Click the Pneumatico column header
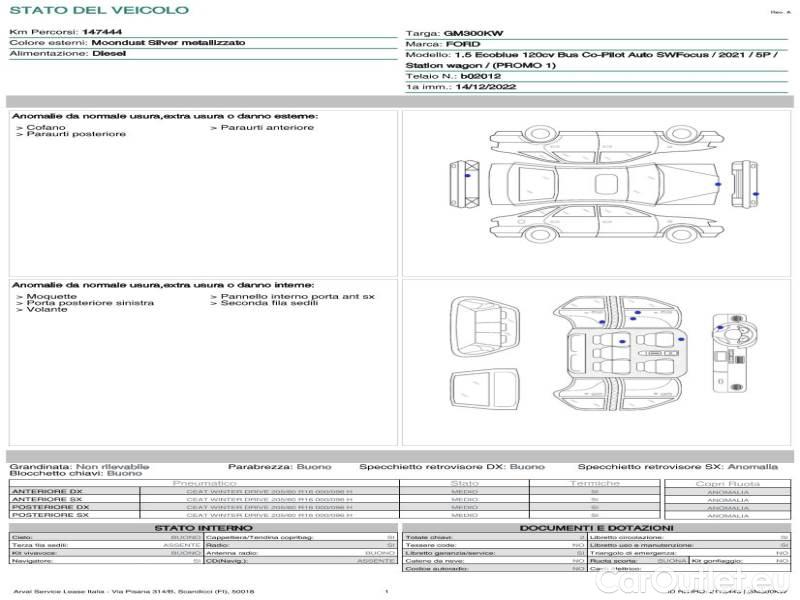The width and height of the screenshot is (800, 600). (x=204, y=483)
